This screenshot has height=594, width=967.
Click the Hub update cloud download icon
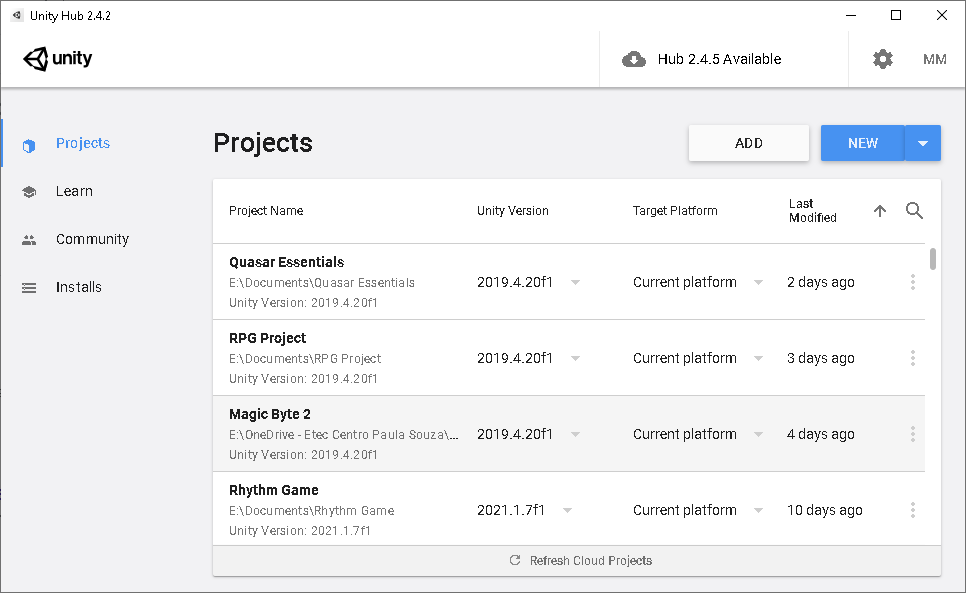pyautogui.click(x=634, y=59)
